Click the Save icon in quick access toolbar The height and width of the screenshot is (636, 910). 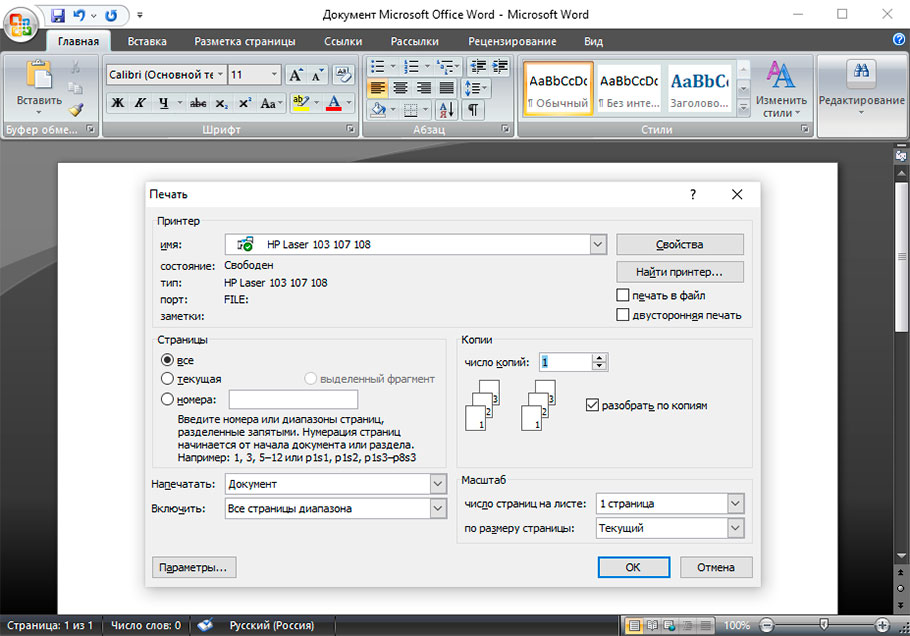pos(57,16)
